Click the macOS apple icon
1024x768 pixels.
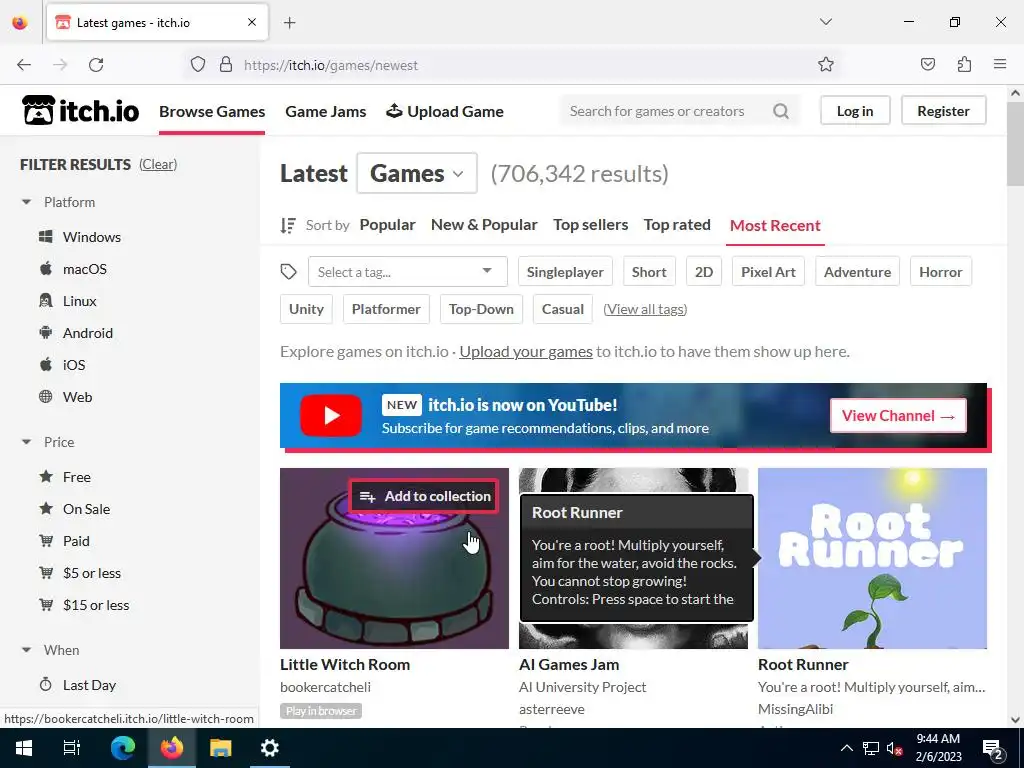46,268
